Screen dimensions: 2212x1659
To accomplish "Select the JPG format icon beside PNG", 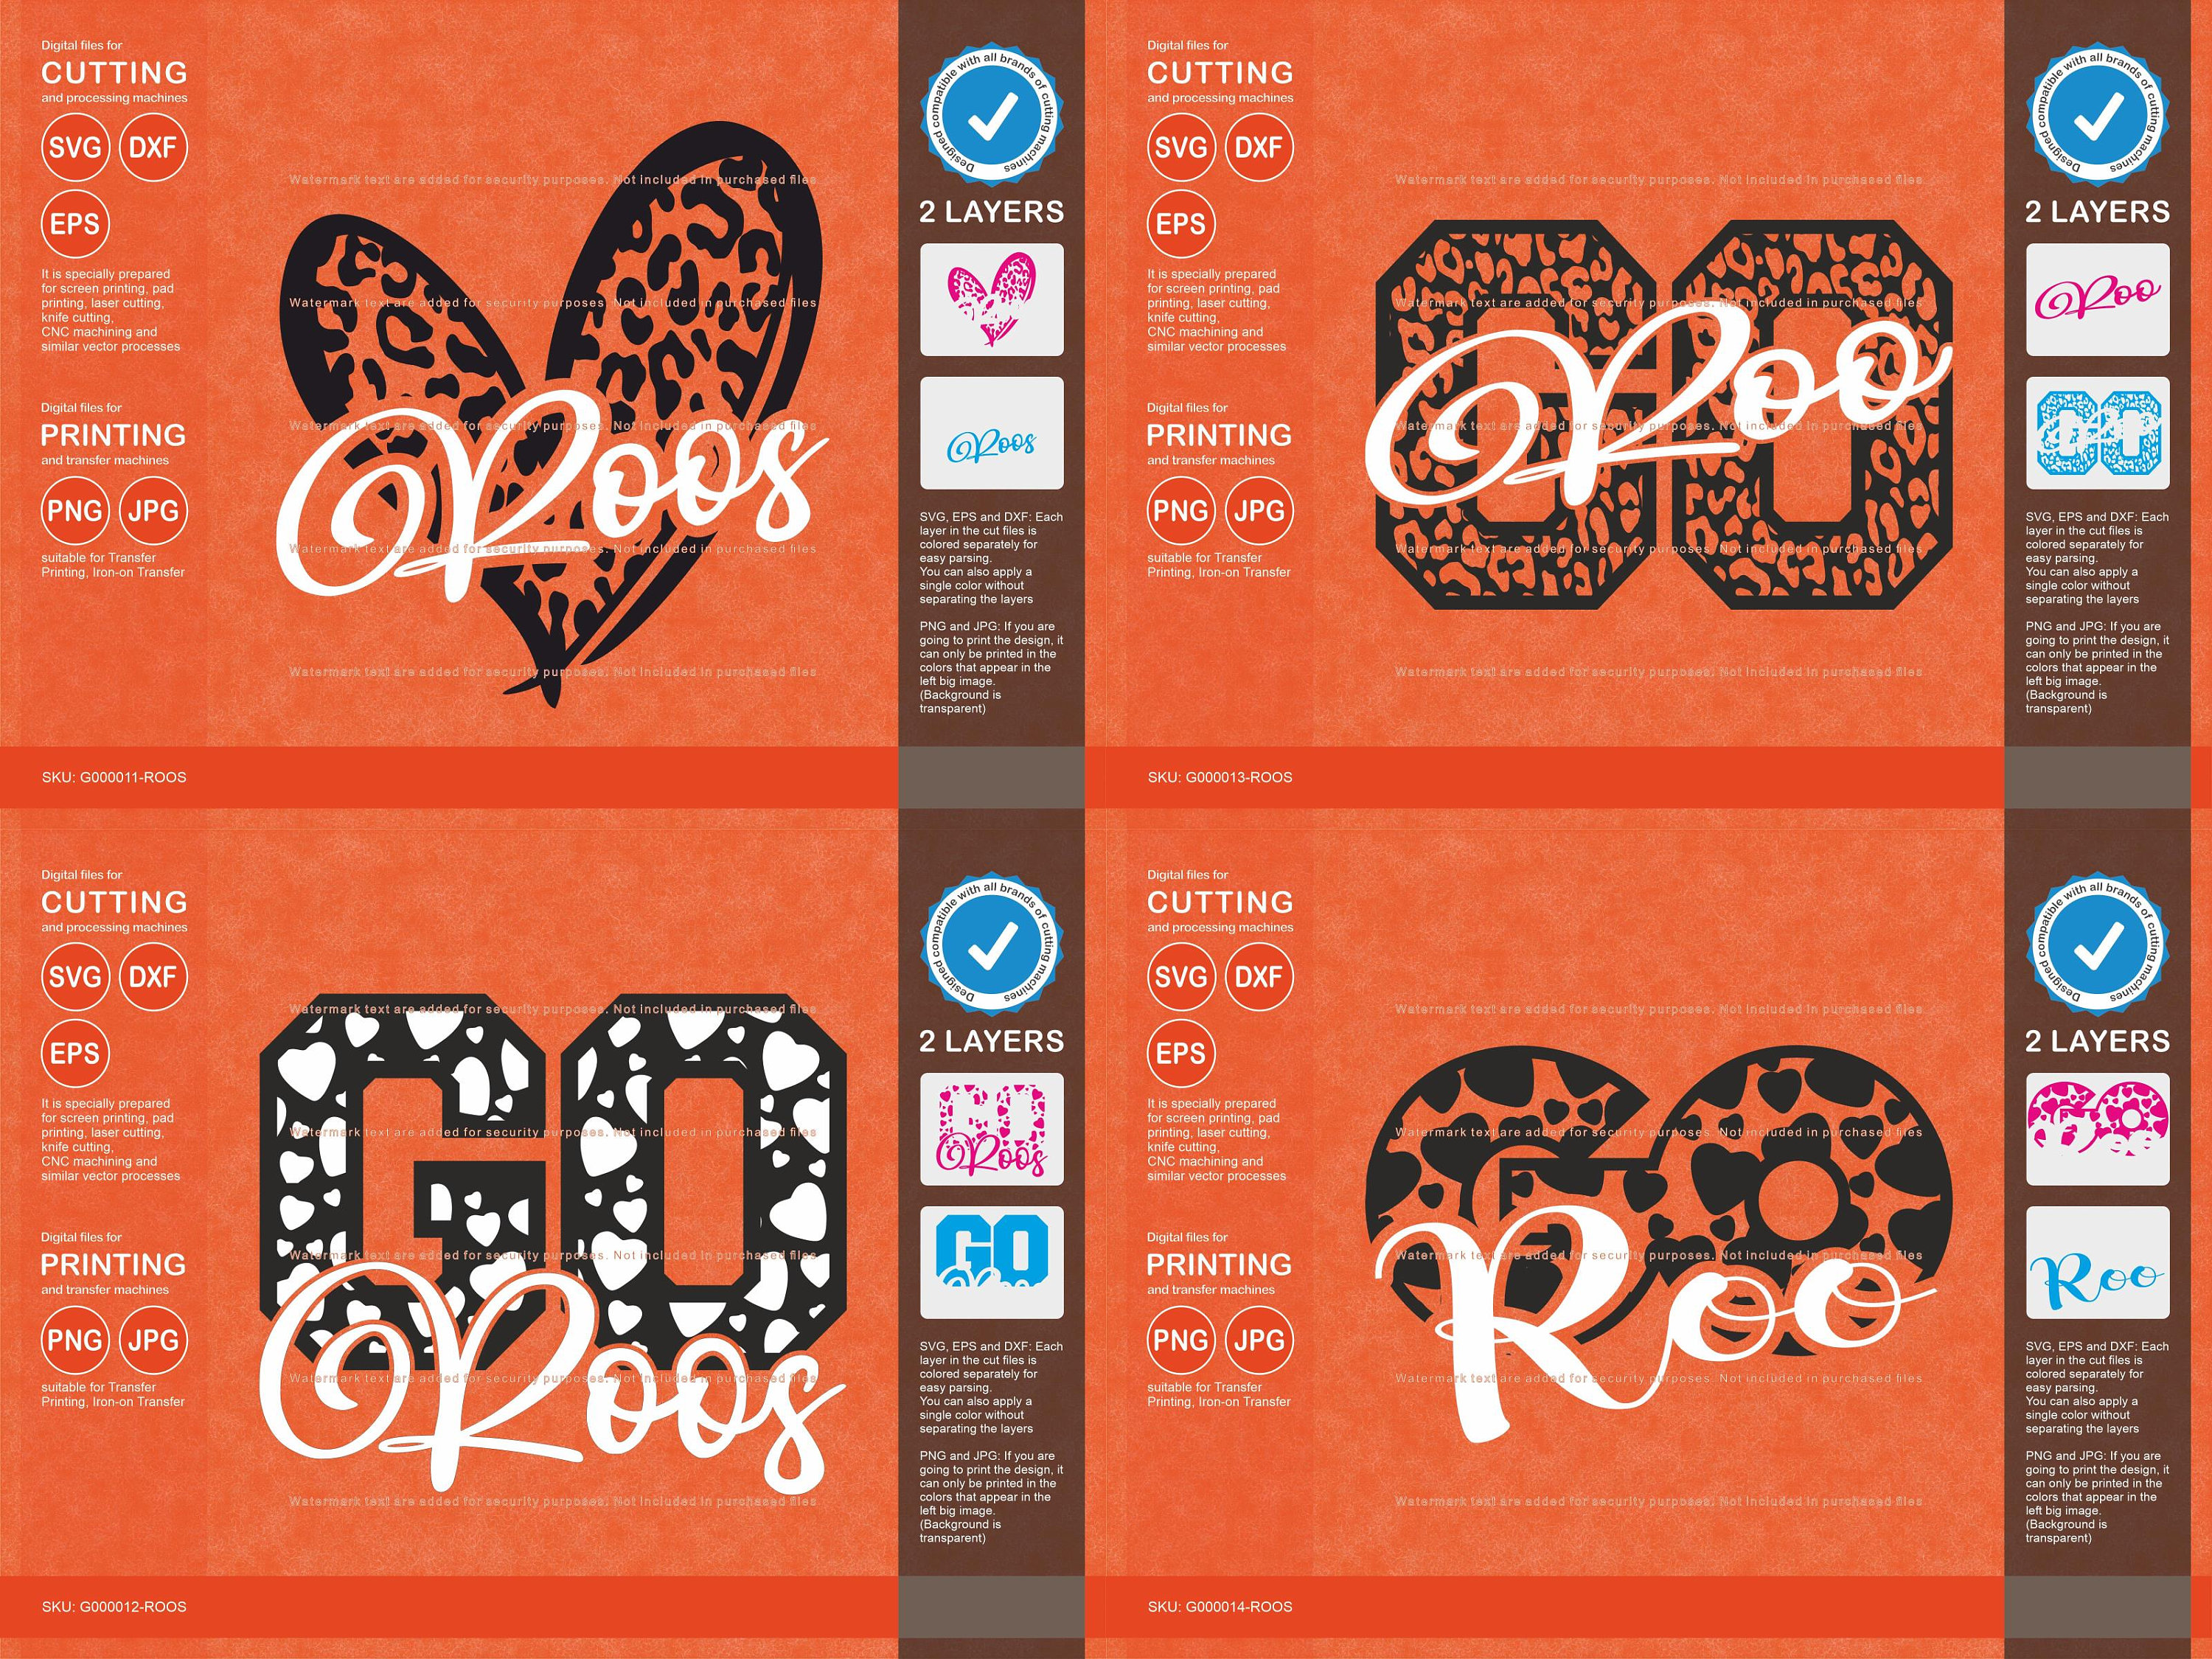I will point(153,512).
